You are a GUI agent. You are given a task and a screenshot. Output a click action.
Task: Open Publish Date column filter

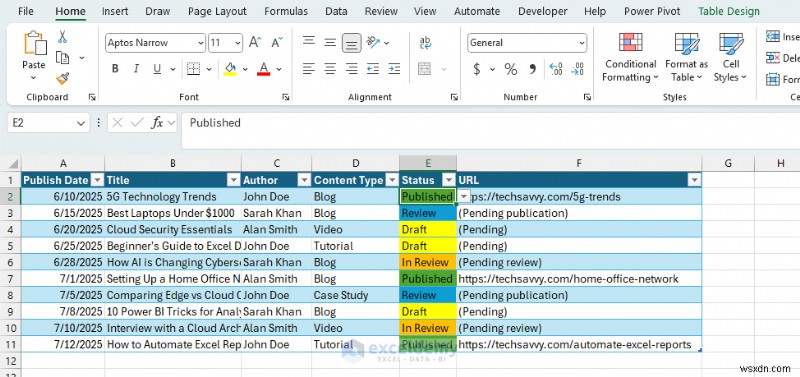pyautogui.click(x=97, y=180)
